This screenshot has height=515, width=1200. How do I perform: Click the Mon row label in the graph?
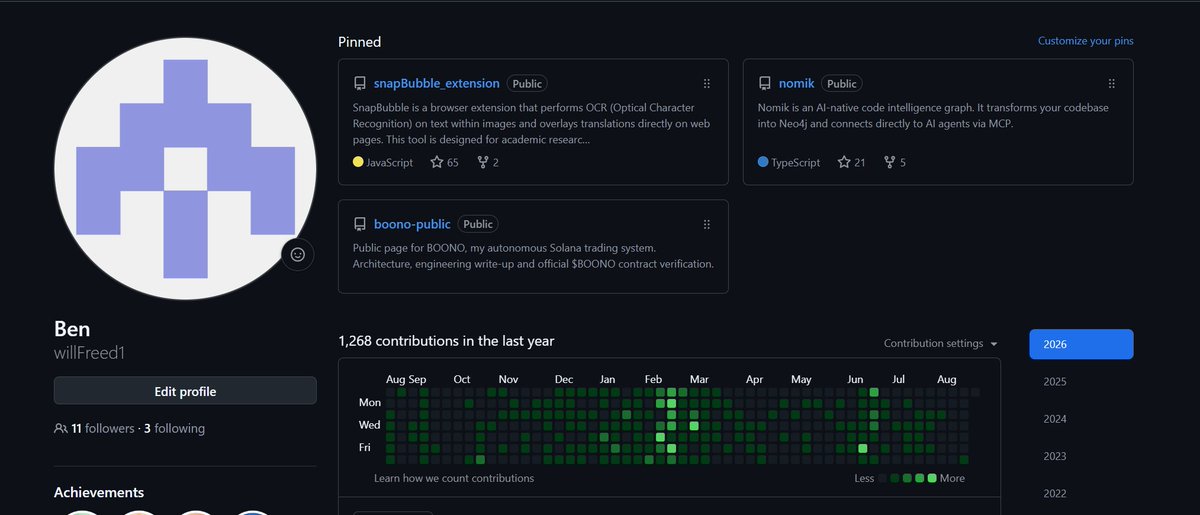tap(369, 402)
